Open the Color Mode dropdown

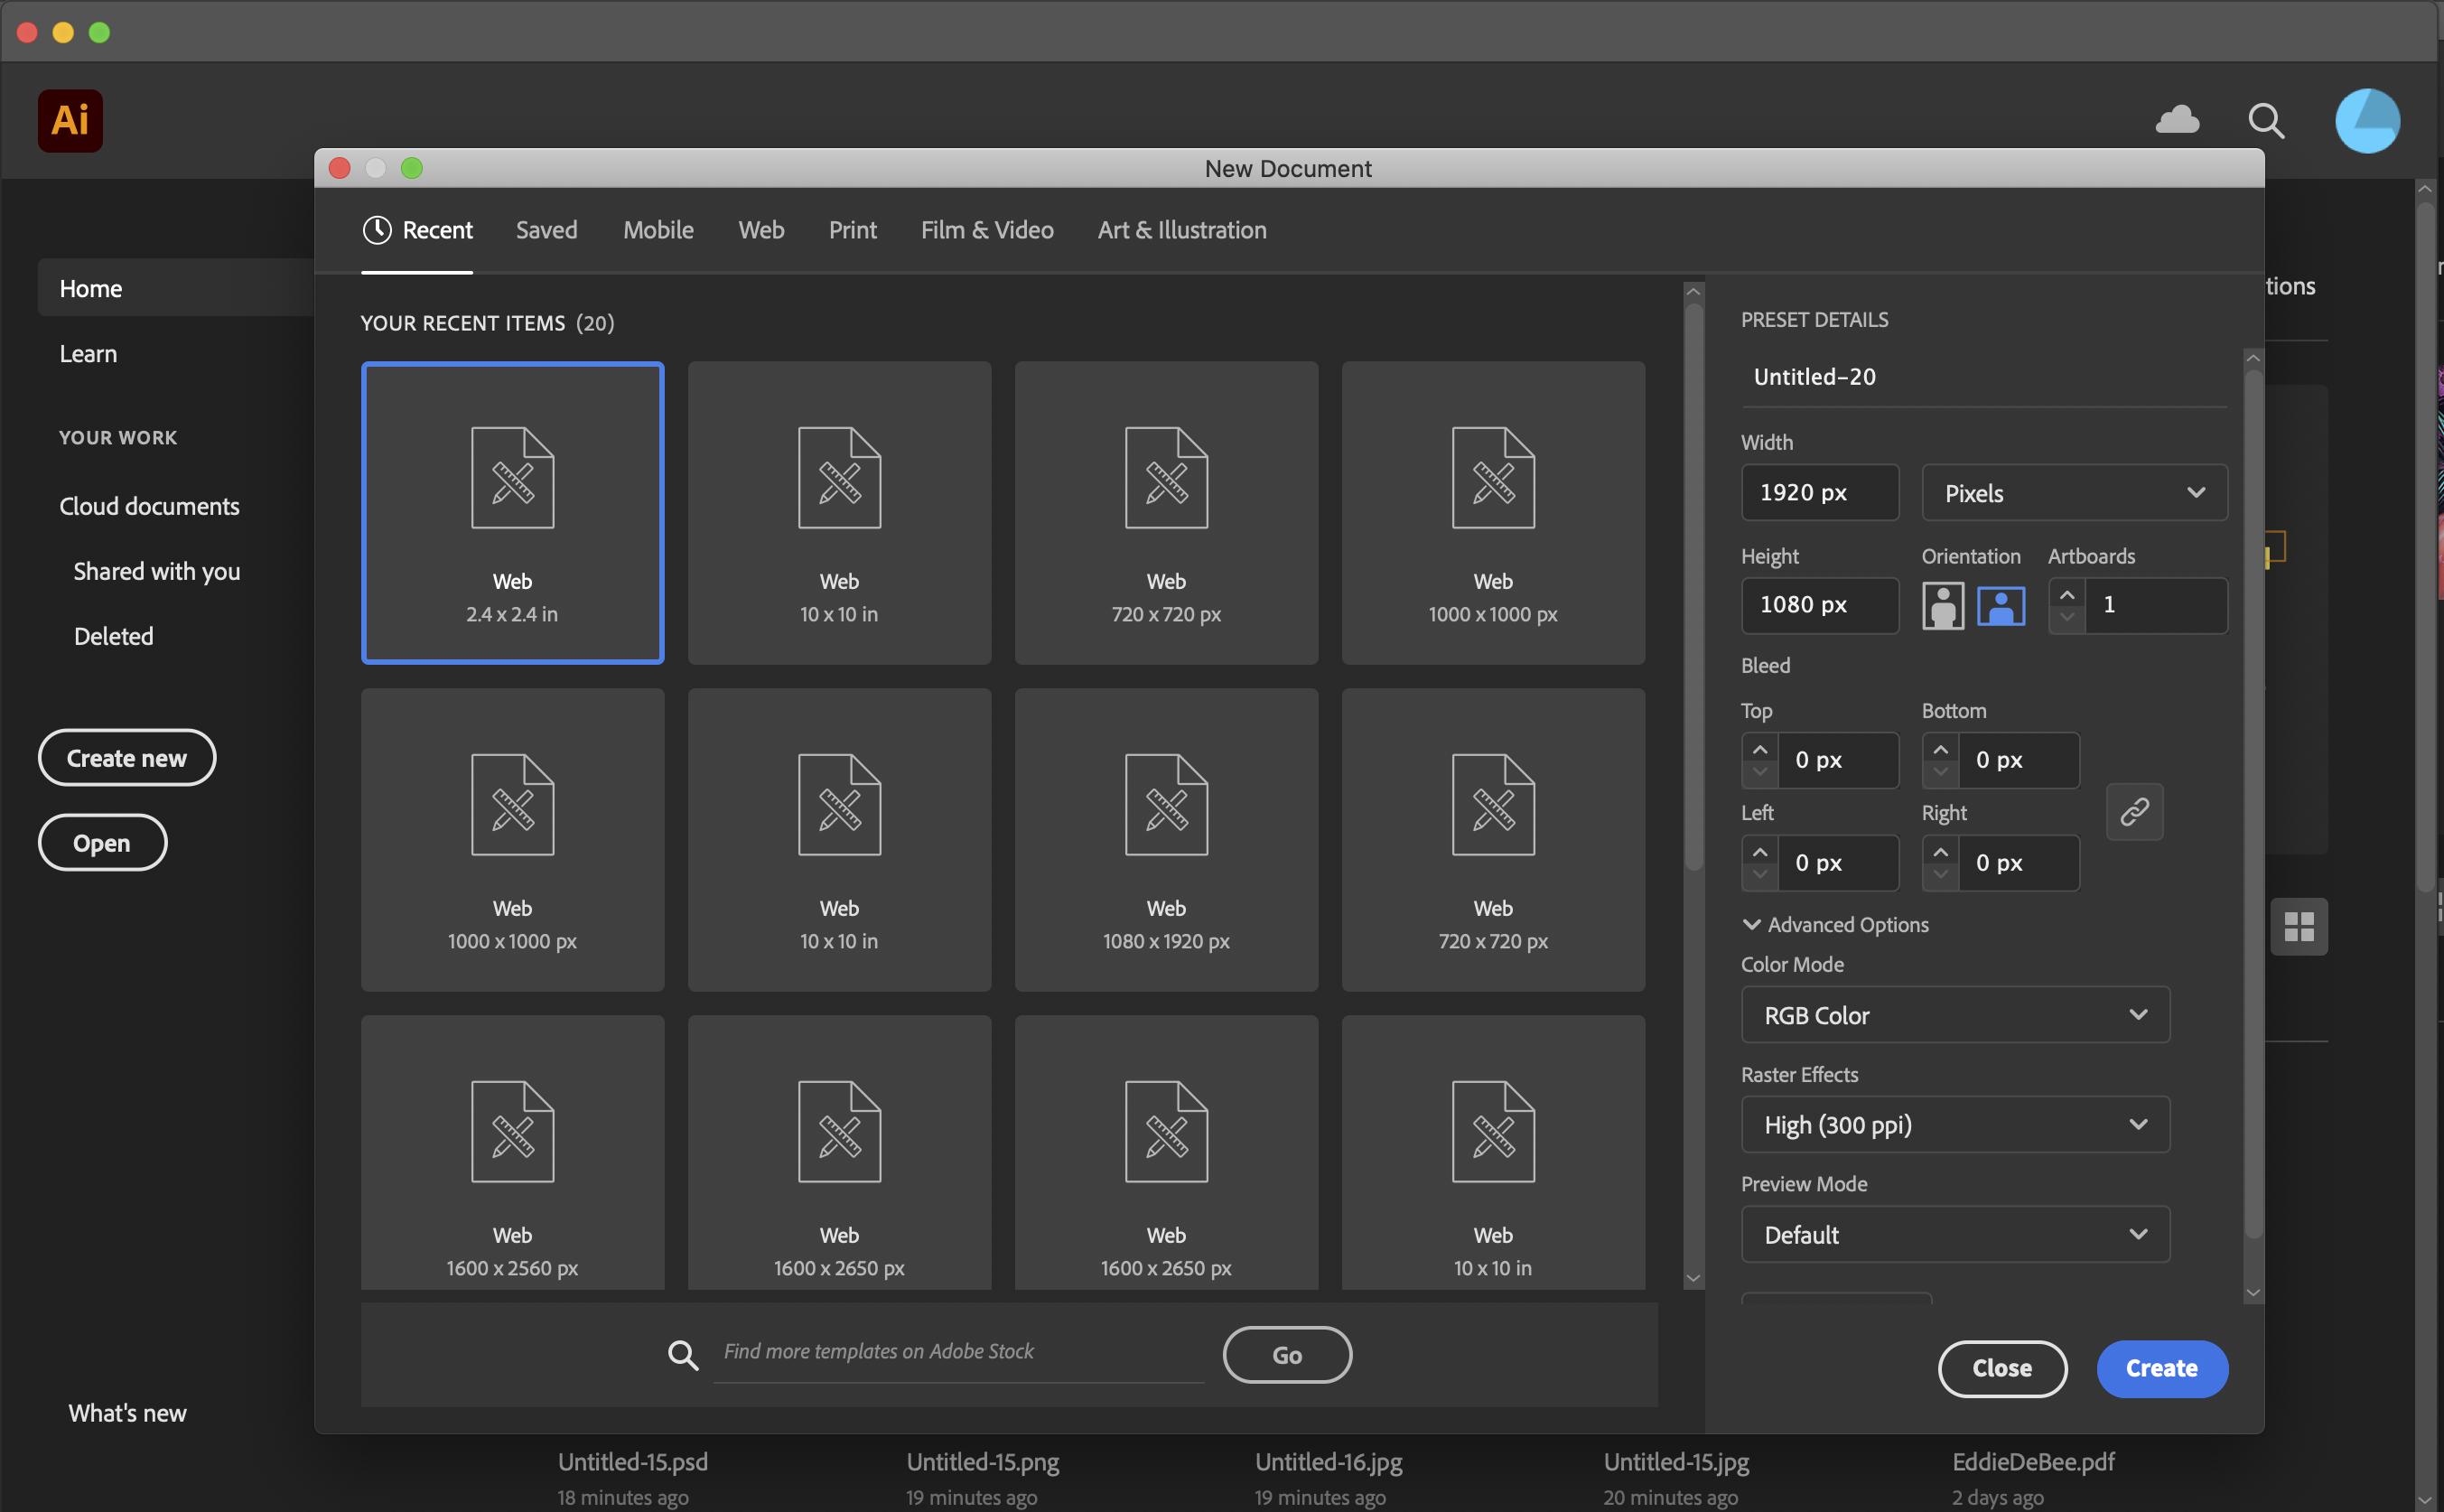point(1952,1013)
